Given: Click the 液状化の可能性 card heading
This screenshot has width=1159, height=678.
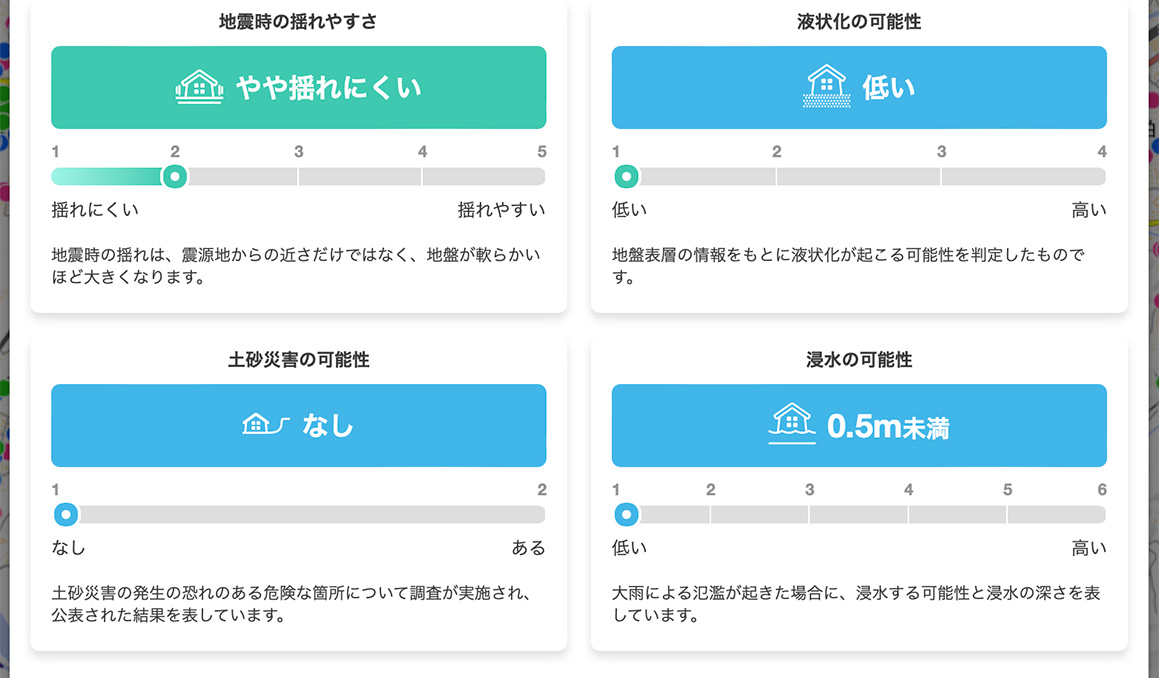Looking at the screenshot, I should coord(858,21).
